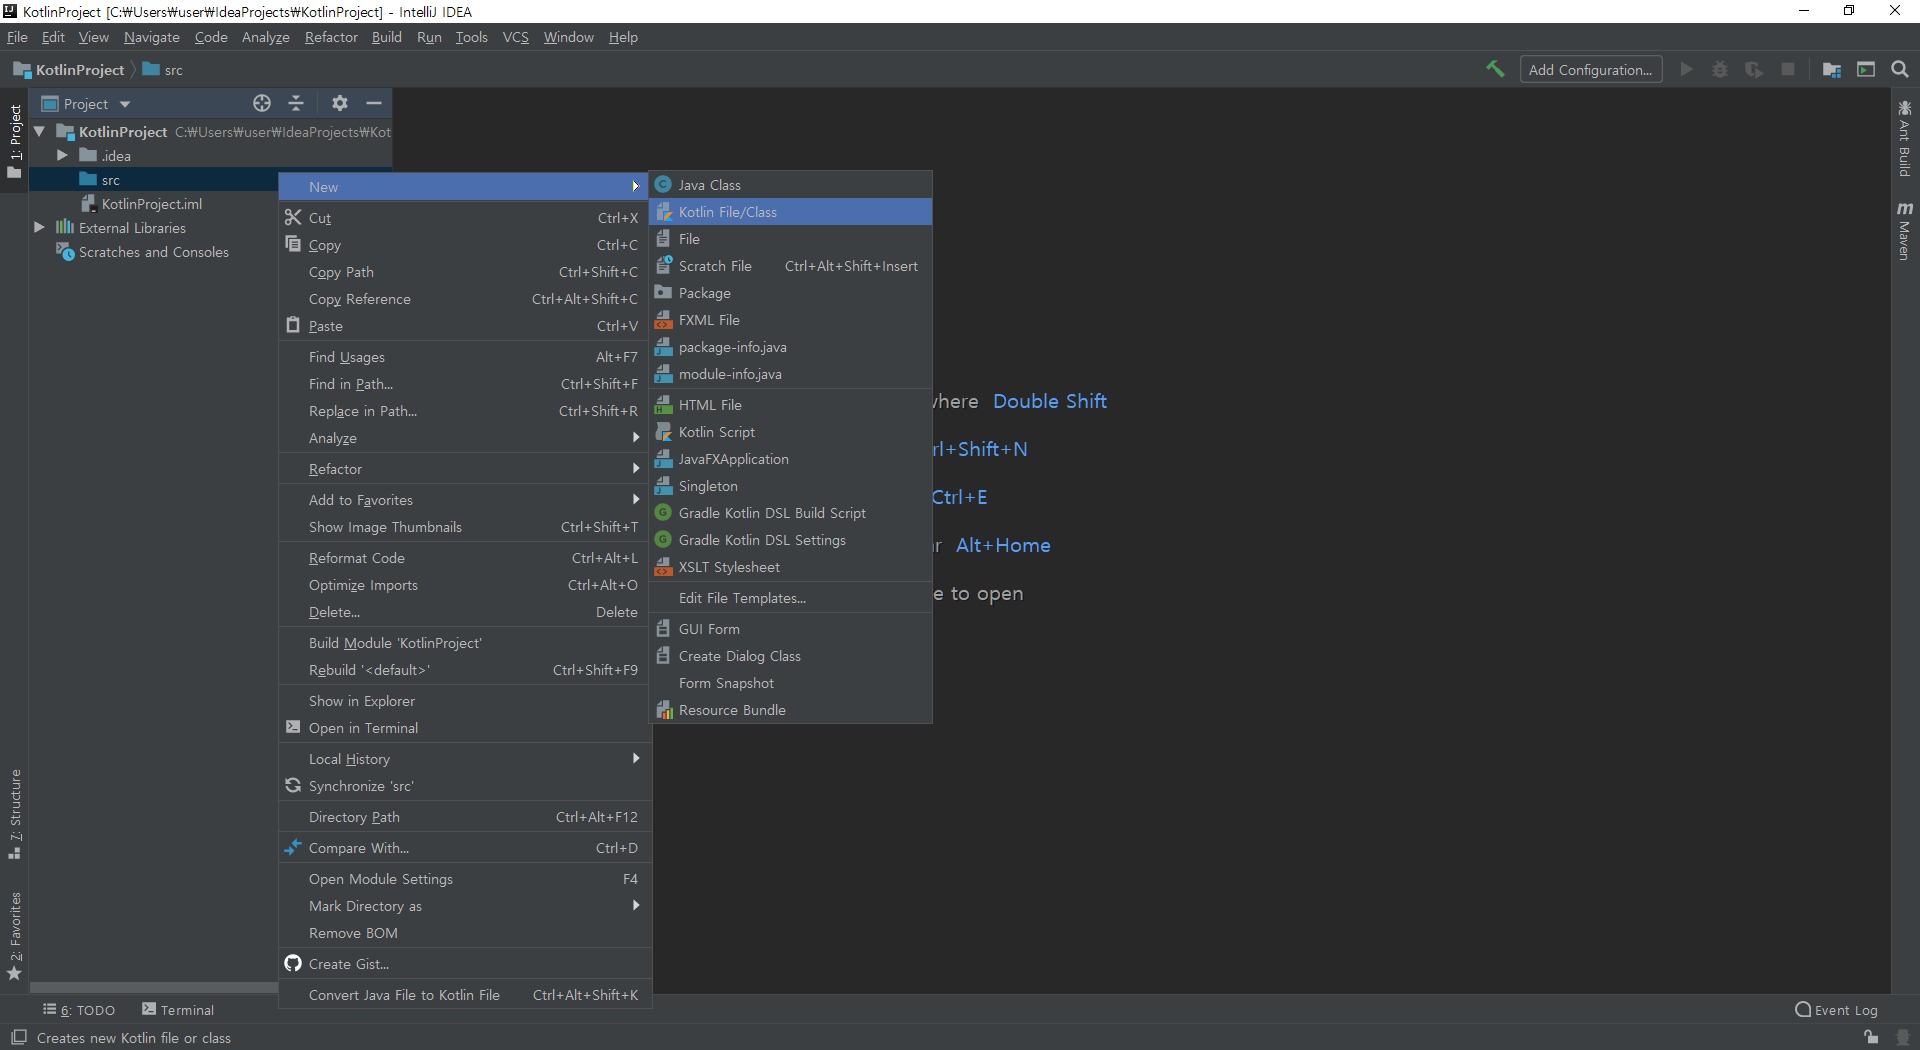This screenshot has width=1920, height=1050.
Task: Expand the New submenu entry
Action: pyautogui.click(x=464, y=187)
